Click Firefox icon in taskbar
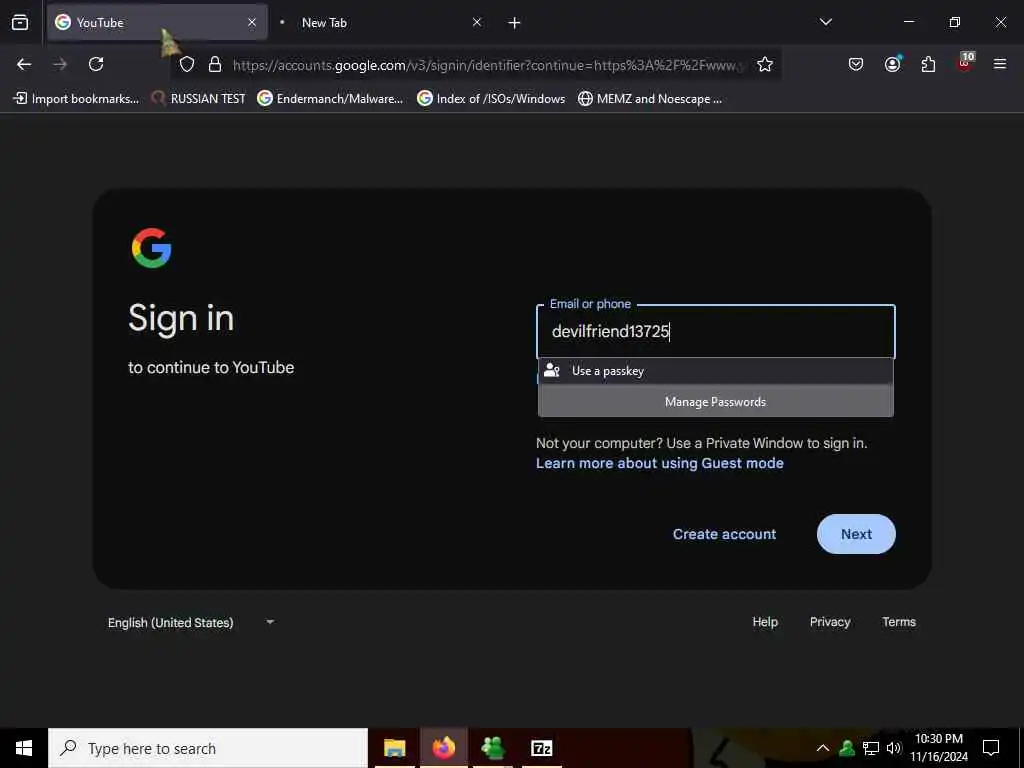 tap(443, 748)
